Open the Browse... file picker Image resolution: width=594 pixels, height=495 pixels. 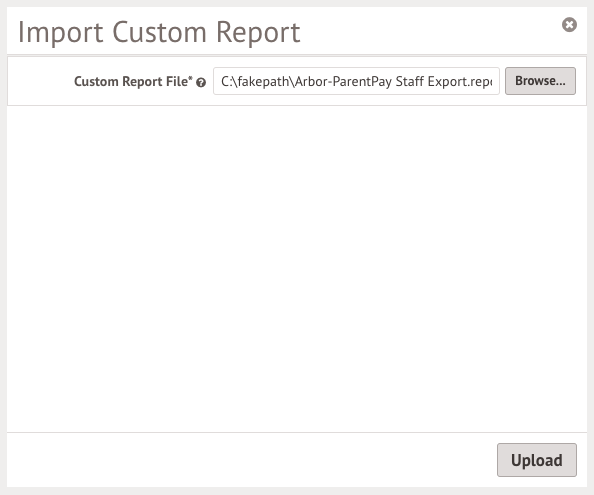(540, 81)
